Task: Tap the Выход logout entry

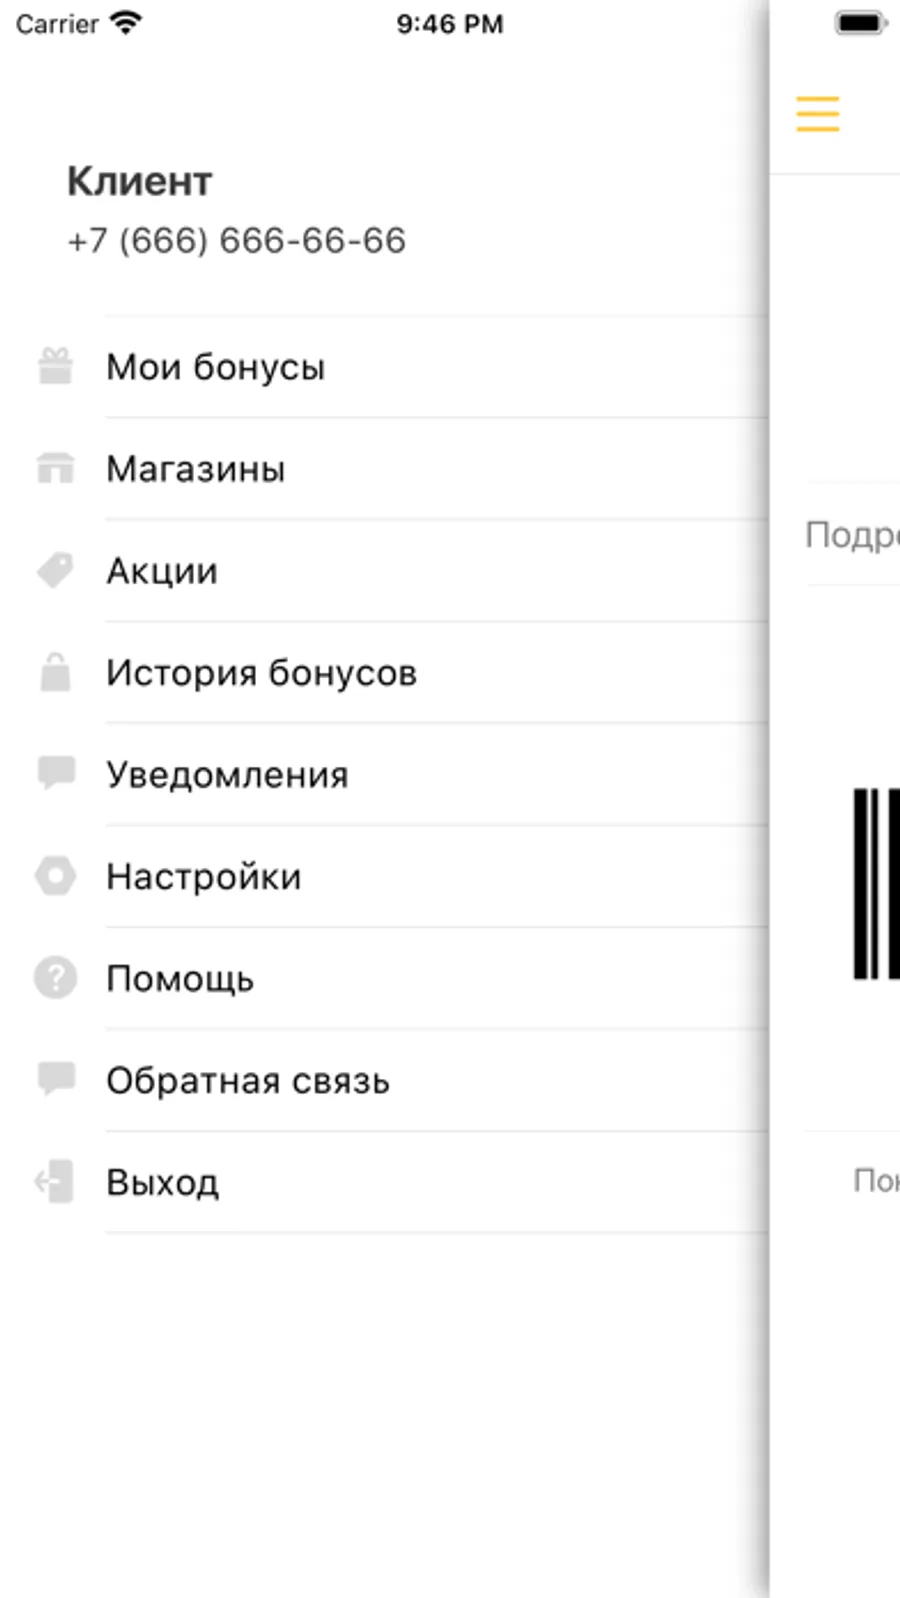Action: coord(163,1183)
